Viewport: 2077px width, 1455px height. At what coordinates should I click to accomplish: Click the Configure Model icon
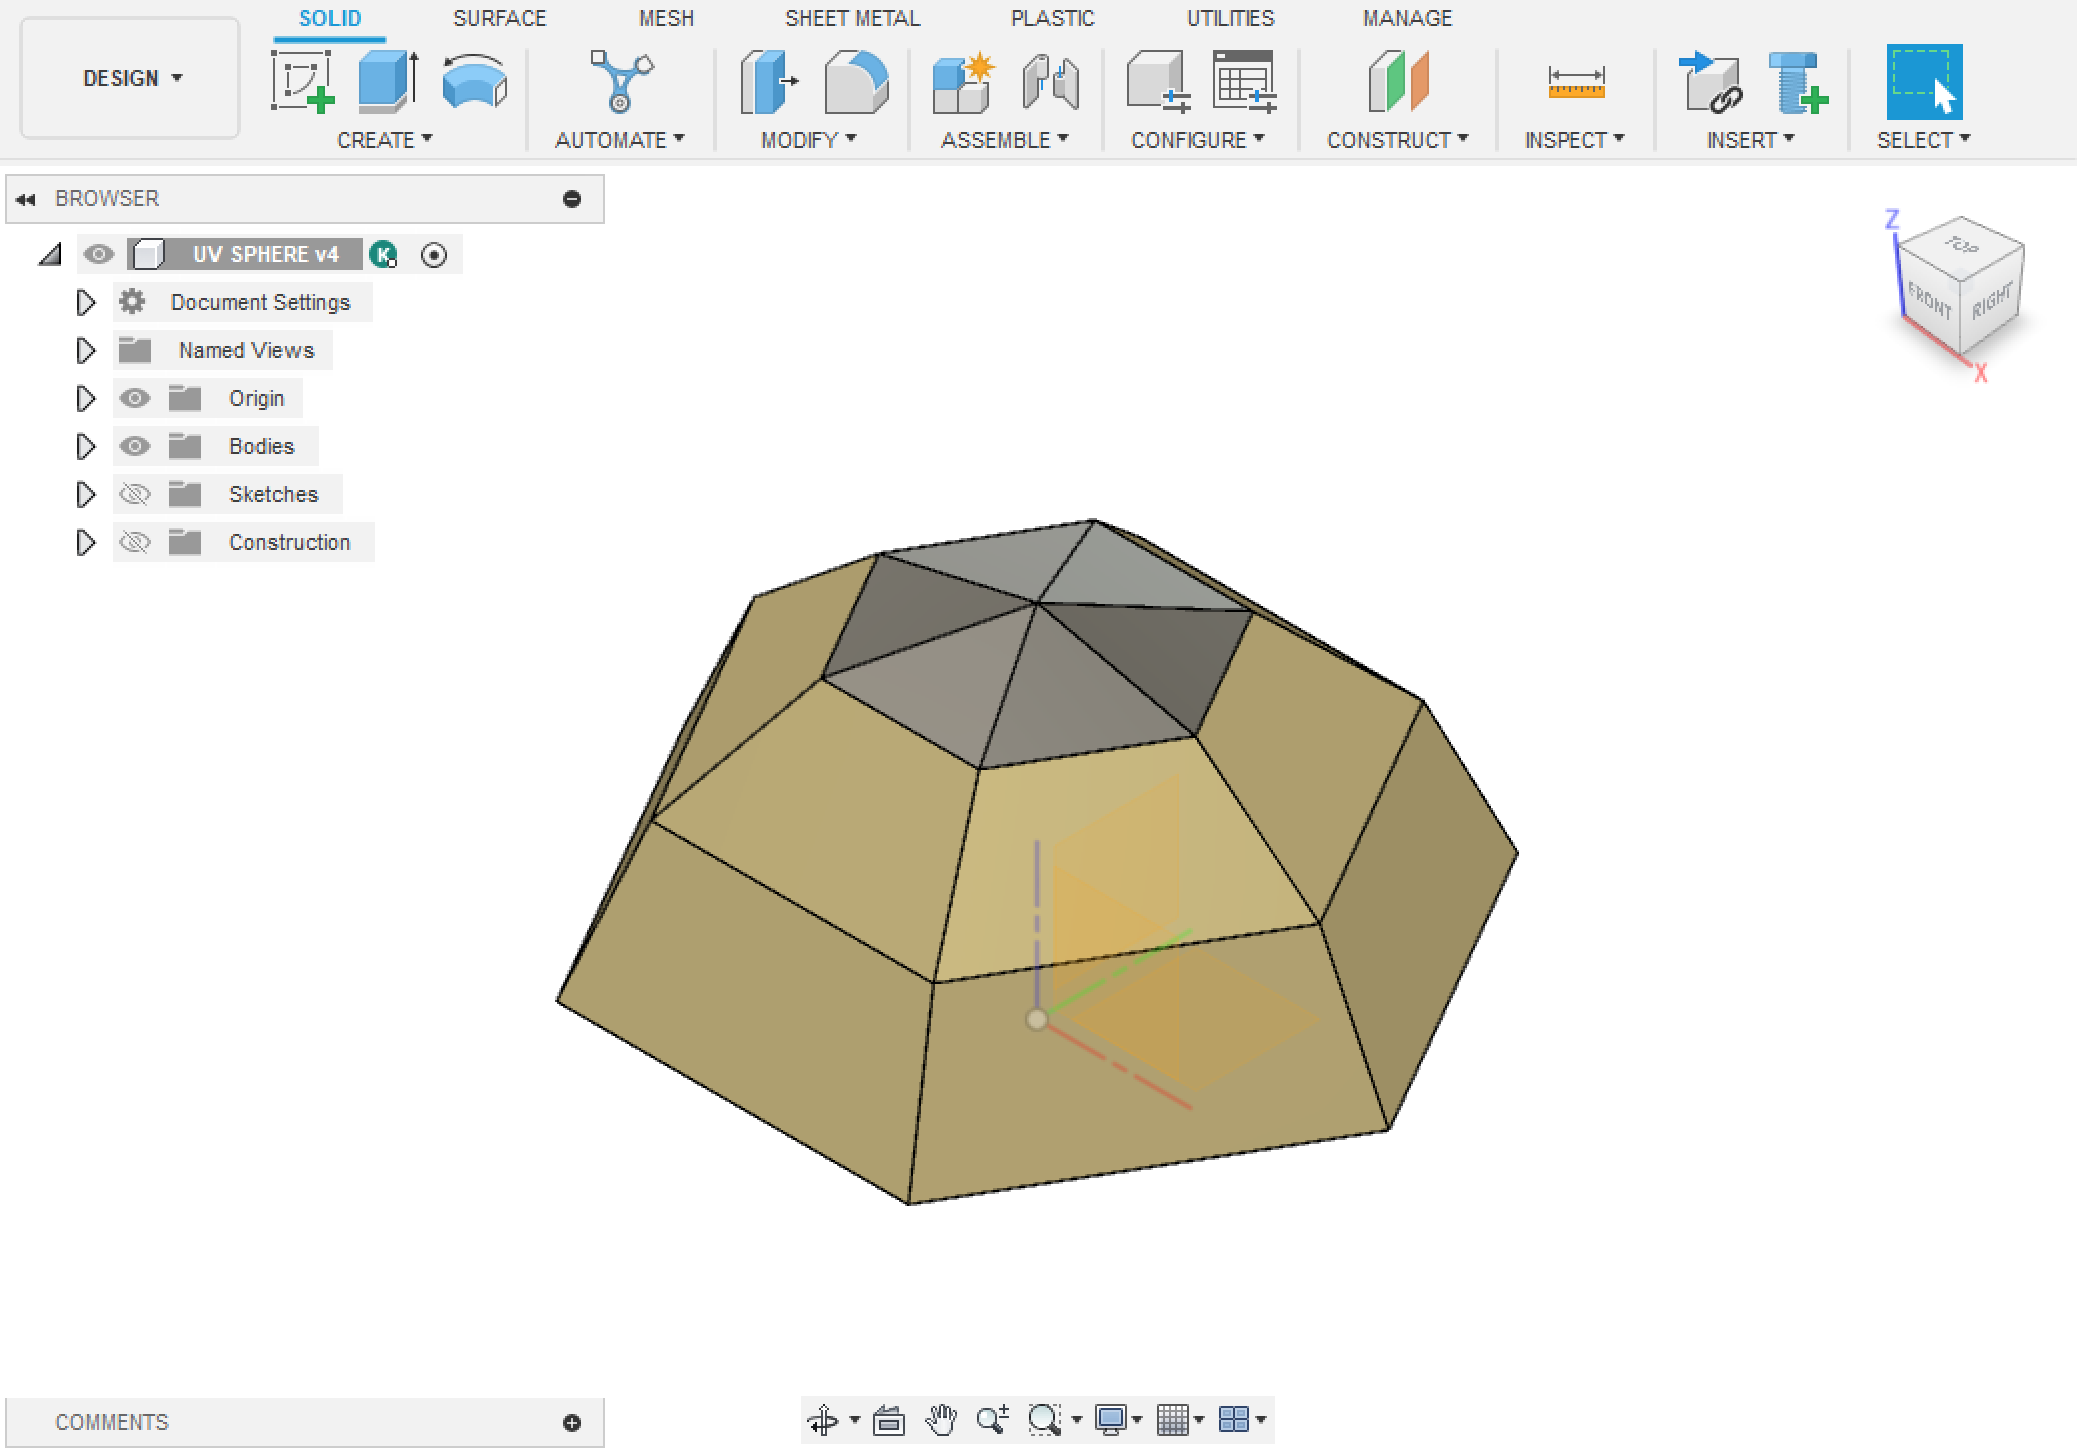coord(1158,82)
